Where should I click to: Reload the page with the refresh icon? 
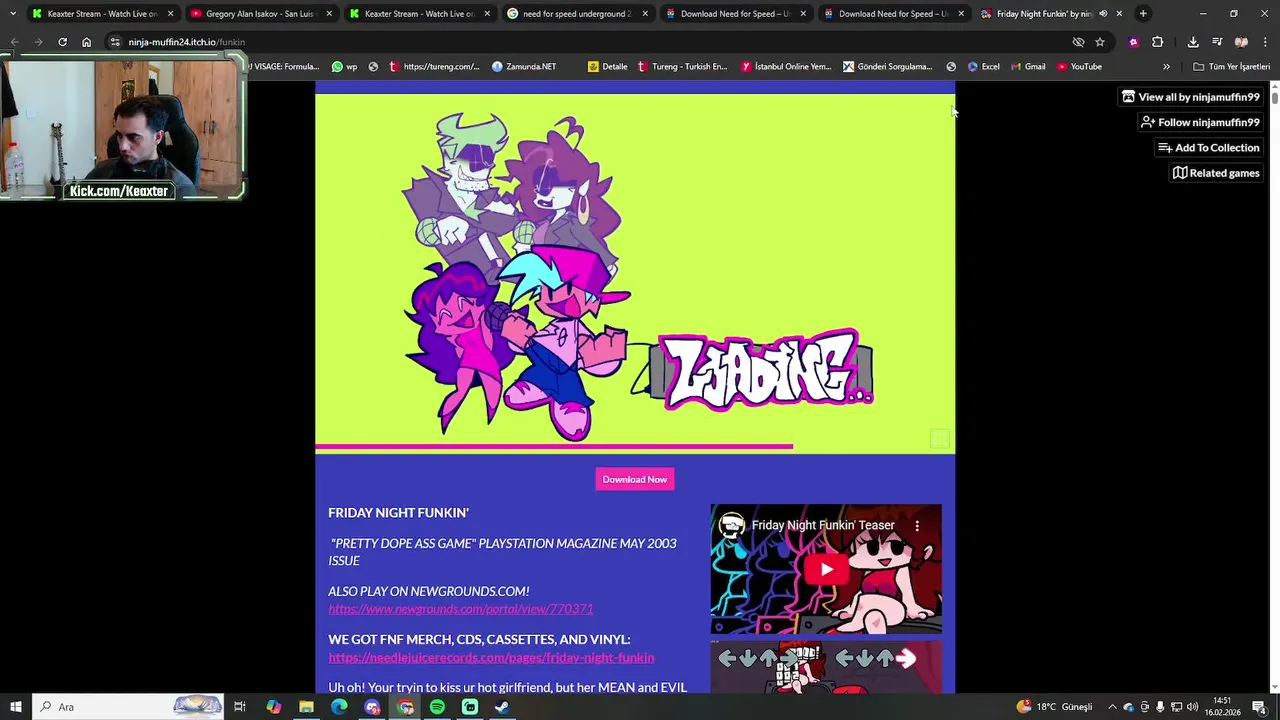[62, 42]
